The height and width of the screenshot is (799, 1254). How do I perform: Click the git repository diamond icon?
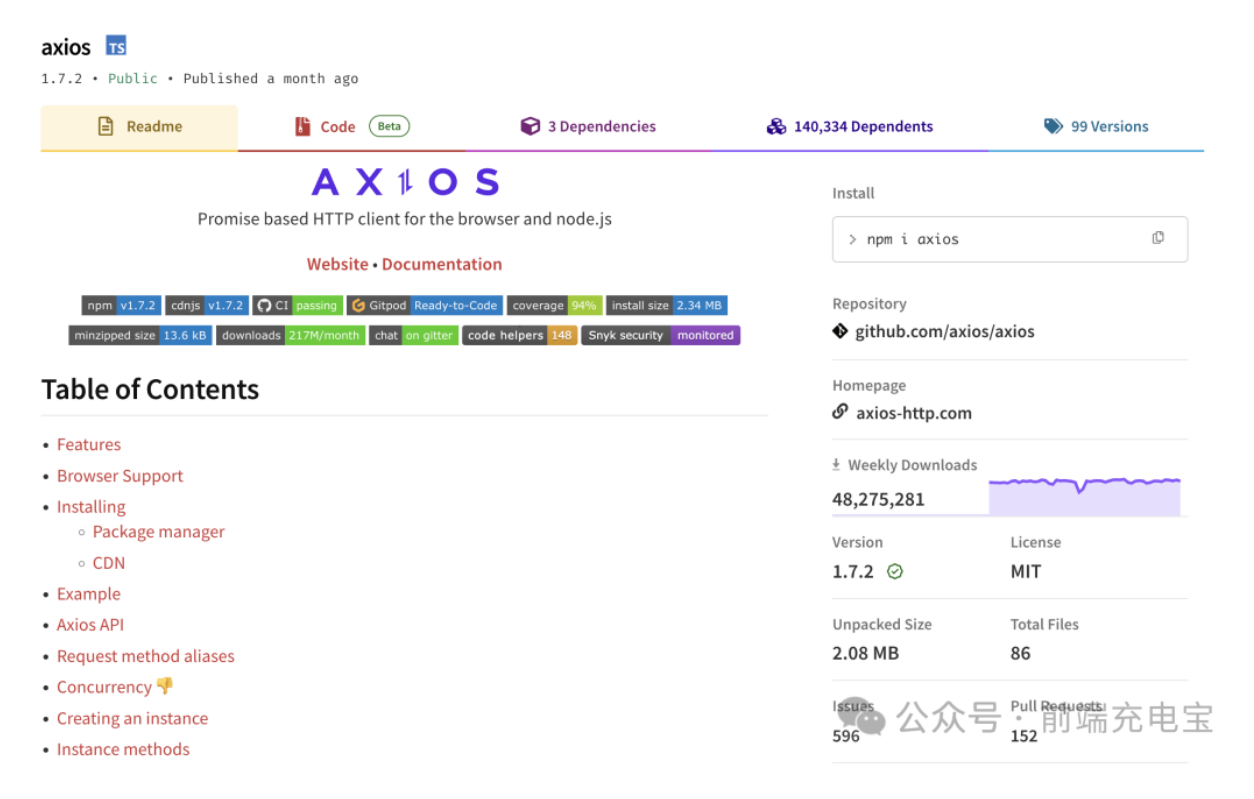tap(840, 331)
